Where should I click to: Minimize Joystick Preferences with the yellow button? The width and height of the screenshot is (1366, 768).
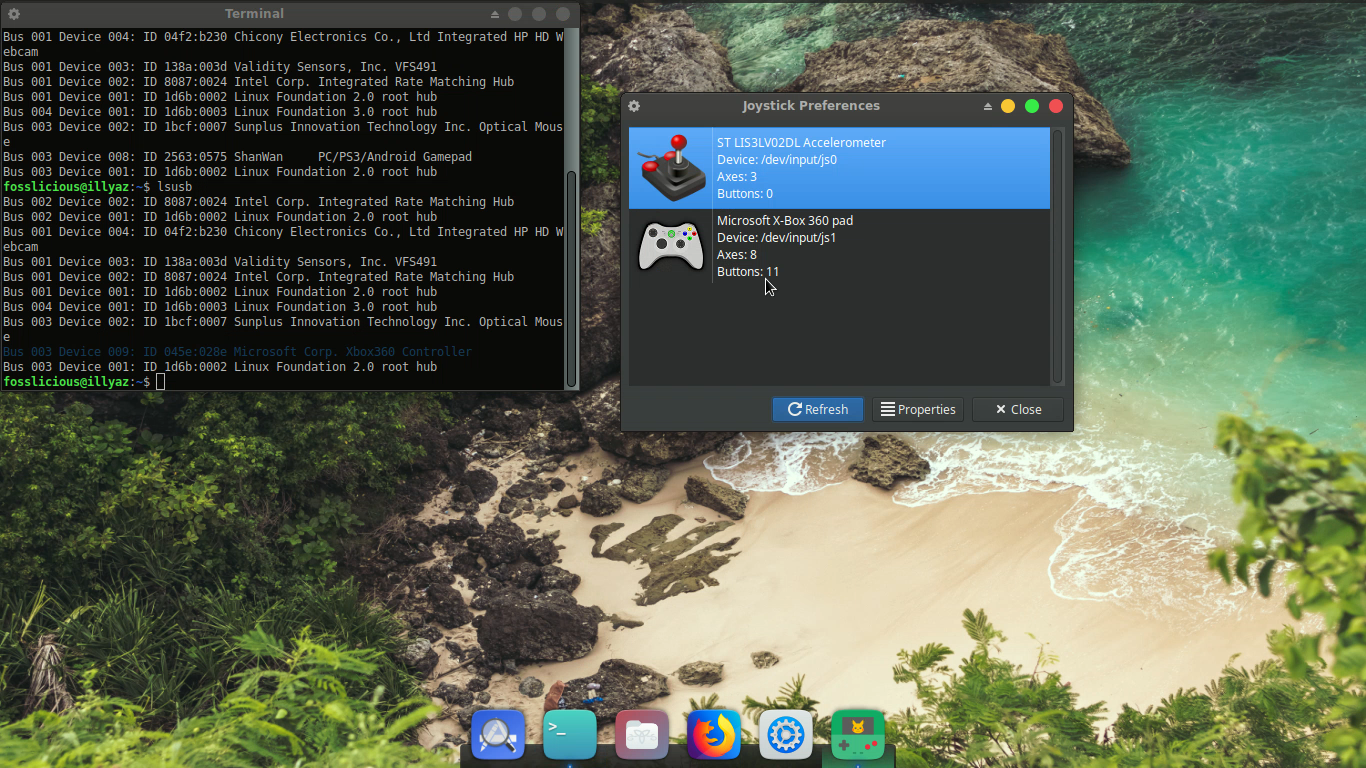(x=1008, y=106)
